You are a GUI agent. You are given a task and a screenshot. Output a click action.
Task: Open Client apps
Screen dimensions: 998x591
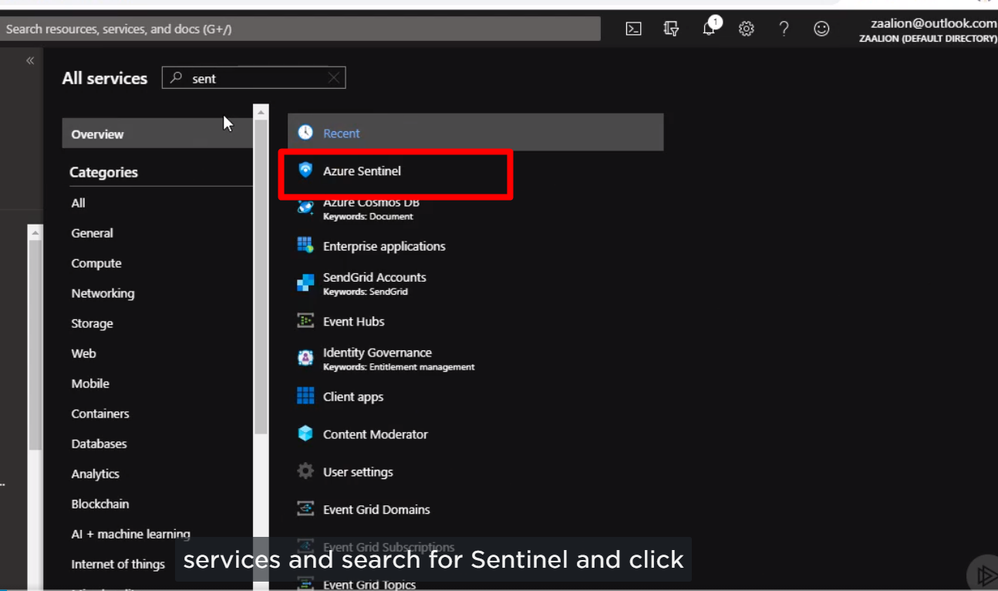(x=353, y=397)
